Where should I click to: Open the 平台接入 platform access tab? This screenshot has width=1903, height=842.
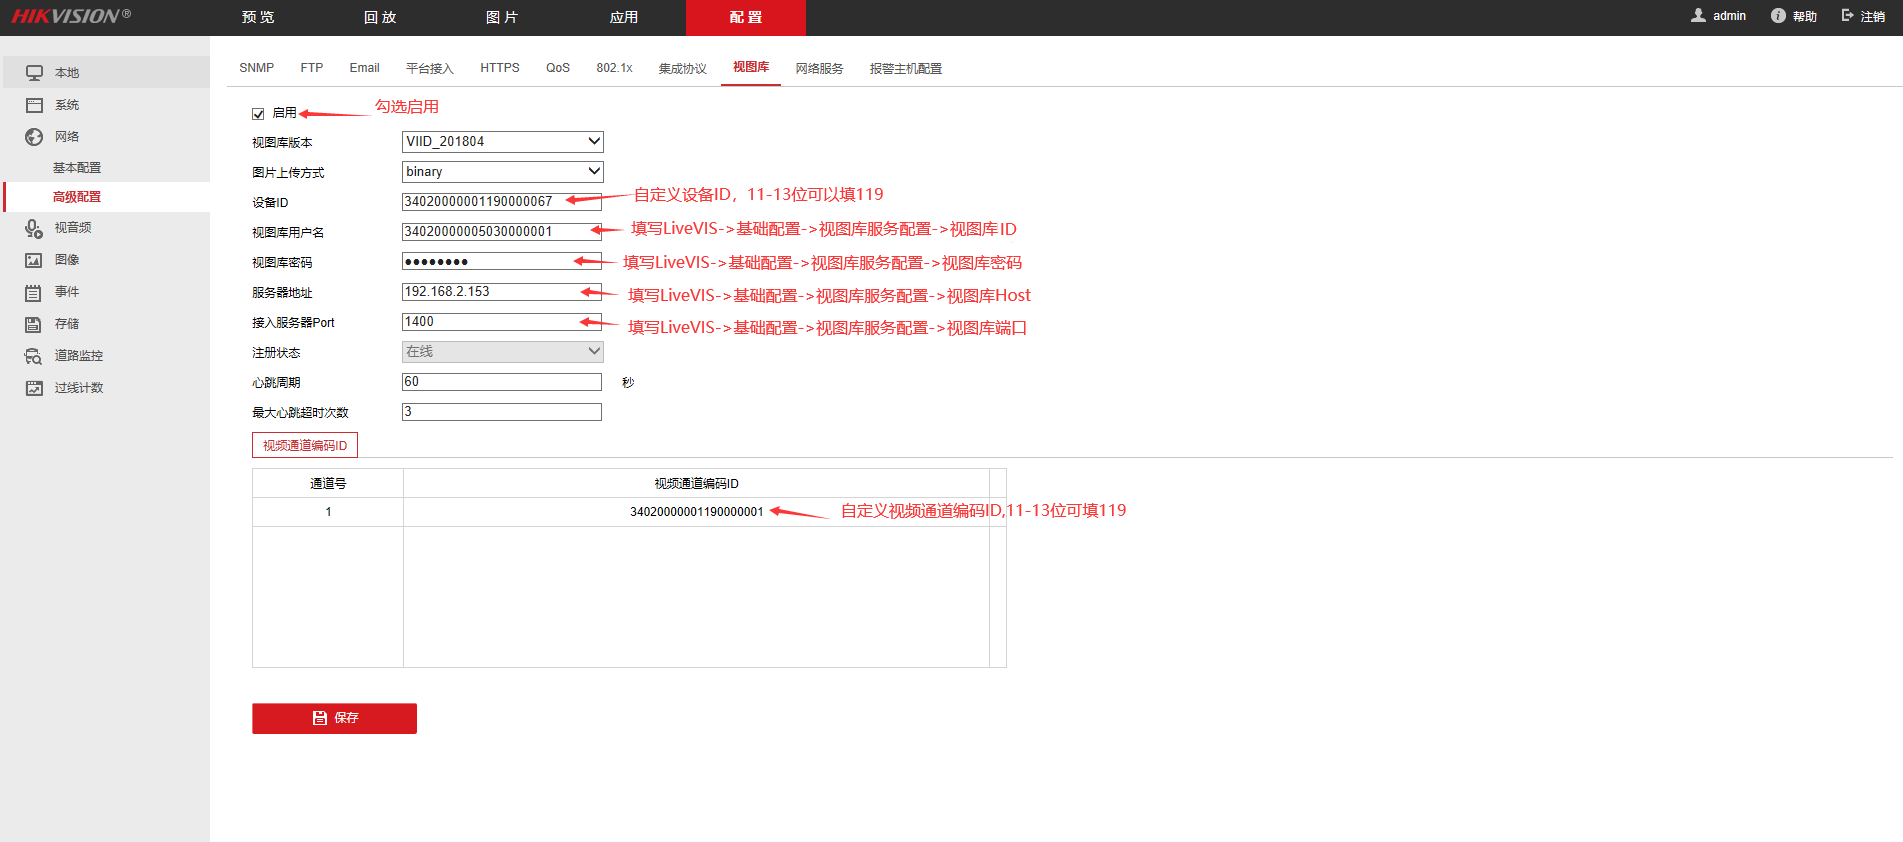click(430, 68)
